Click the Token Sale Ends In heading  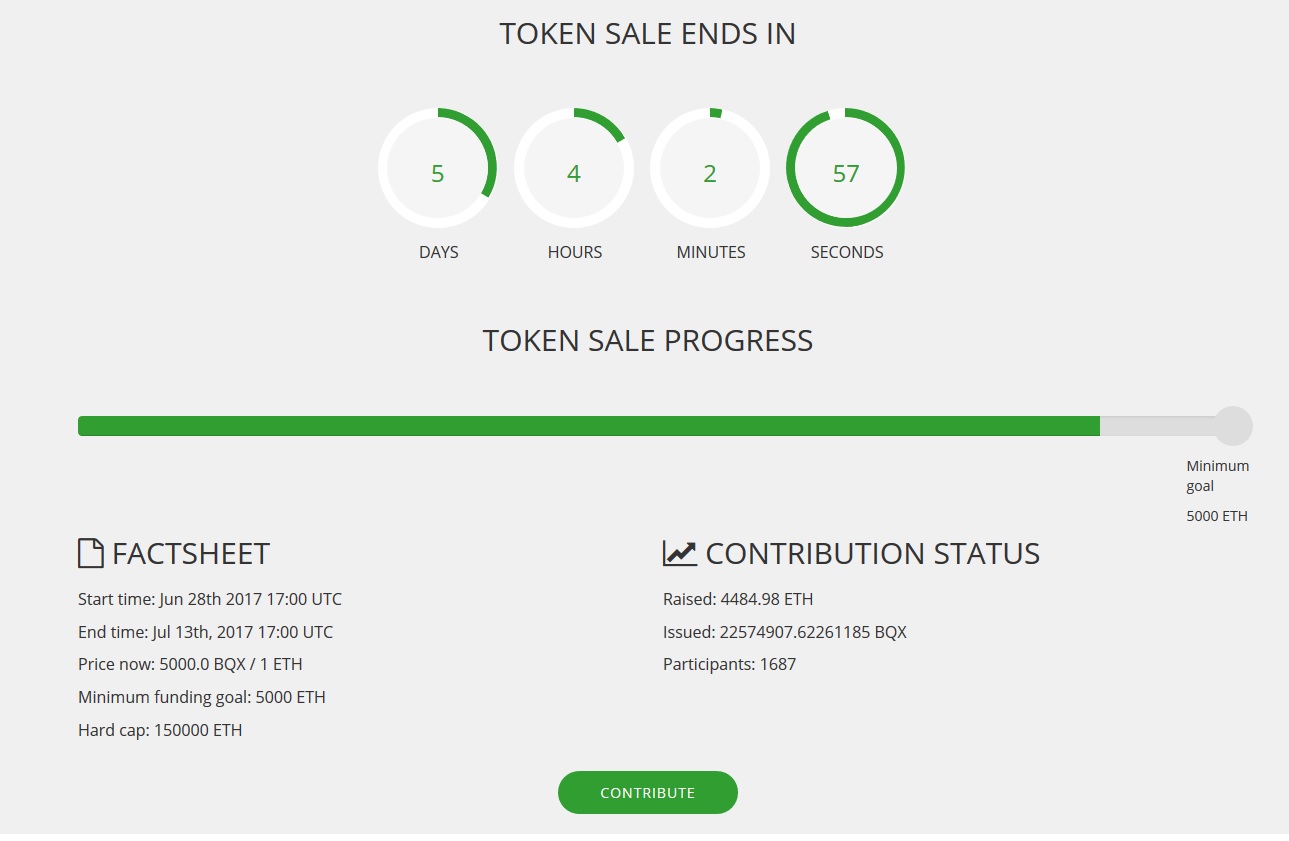click(x=647, y=34)
